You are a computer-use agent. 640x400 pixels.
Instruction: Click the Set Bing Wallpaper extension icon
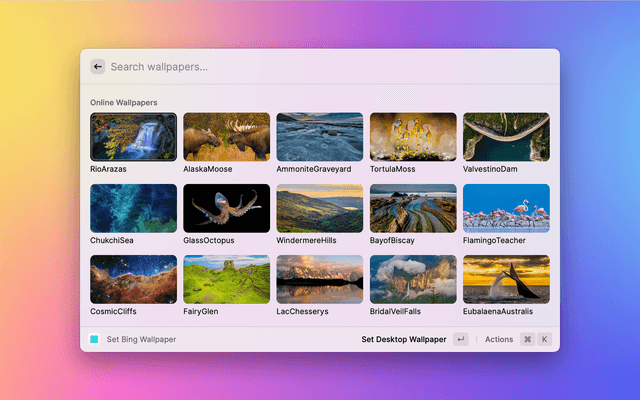[x=94, y=340]
